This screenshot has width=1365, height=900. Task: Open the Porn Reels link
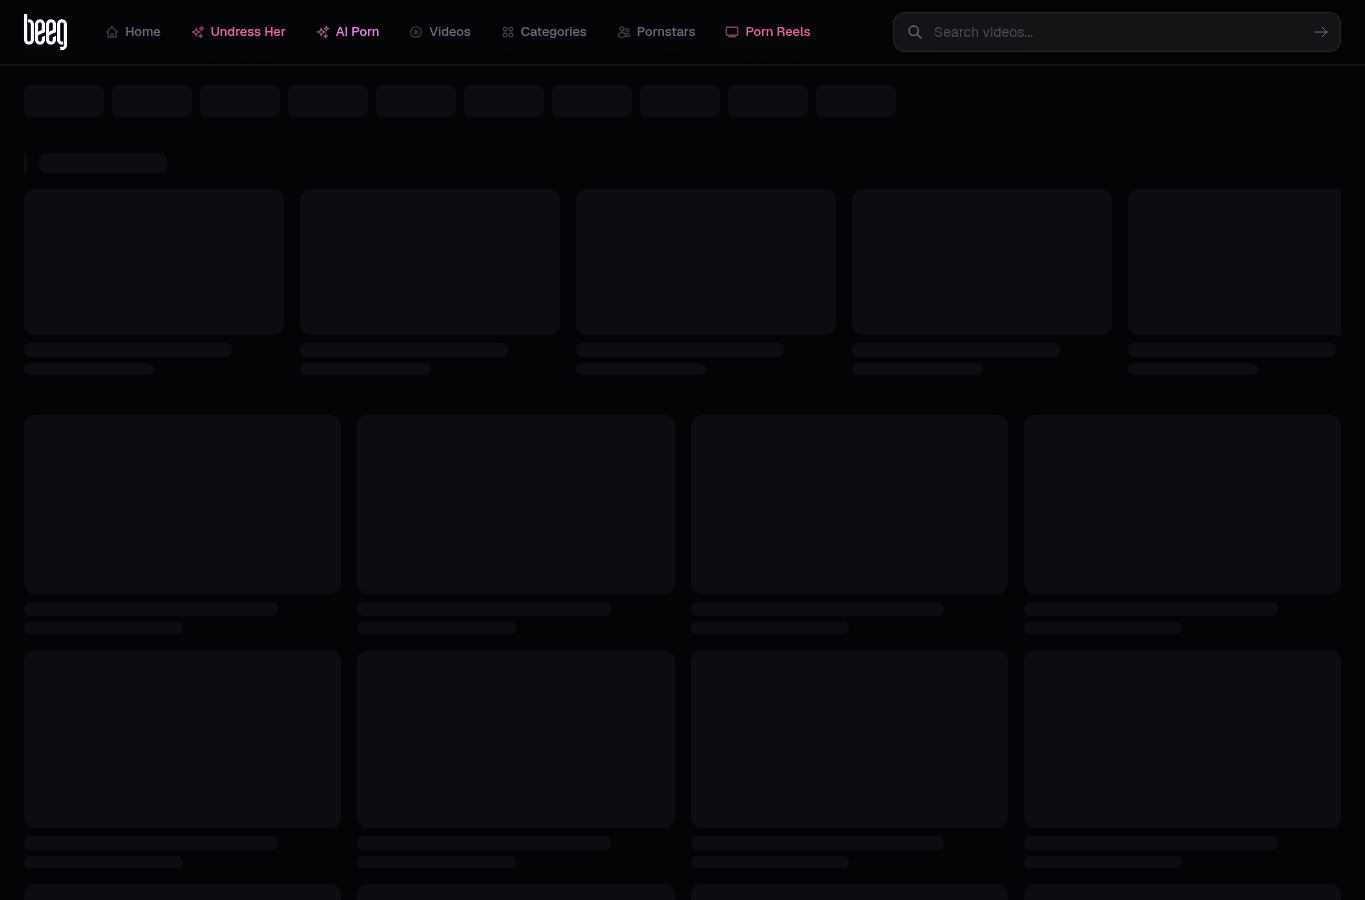click(x=768, y=32)
